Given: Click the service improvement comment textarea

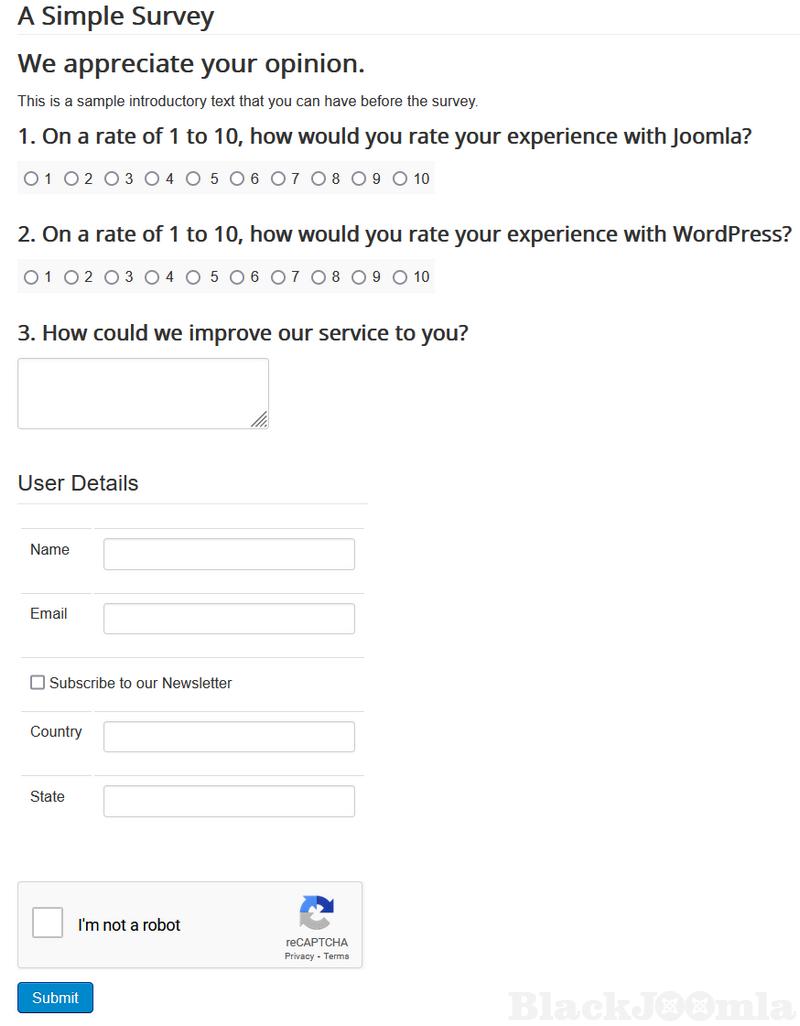Looking at the screenshot, I should pyautogui.click(x=143, y=393).
